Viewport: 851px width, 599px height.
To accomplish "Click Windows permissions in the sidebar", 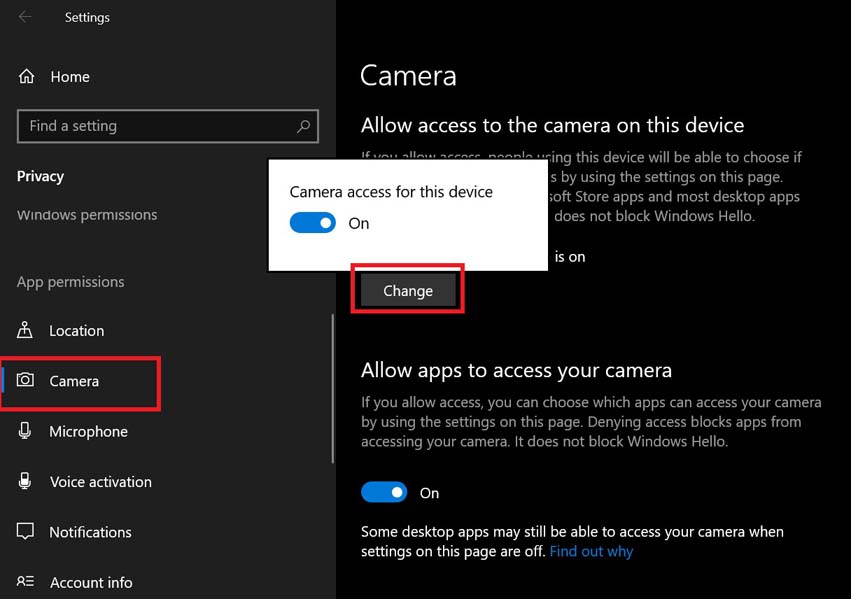I will (86, 214).
